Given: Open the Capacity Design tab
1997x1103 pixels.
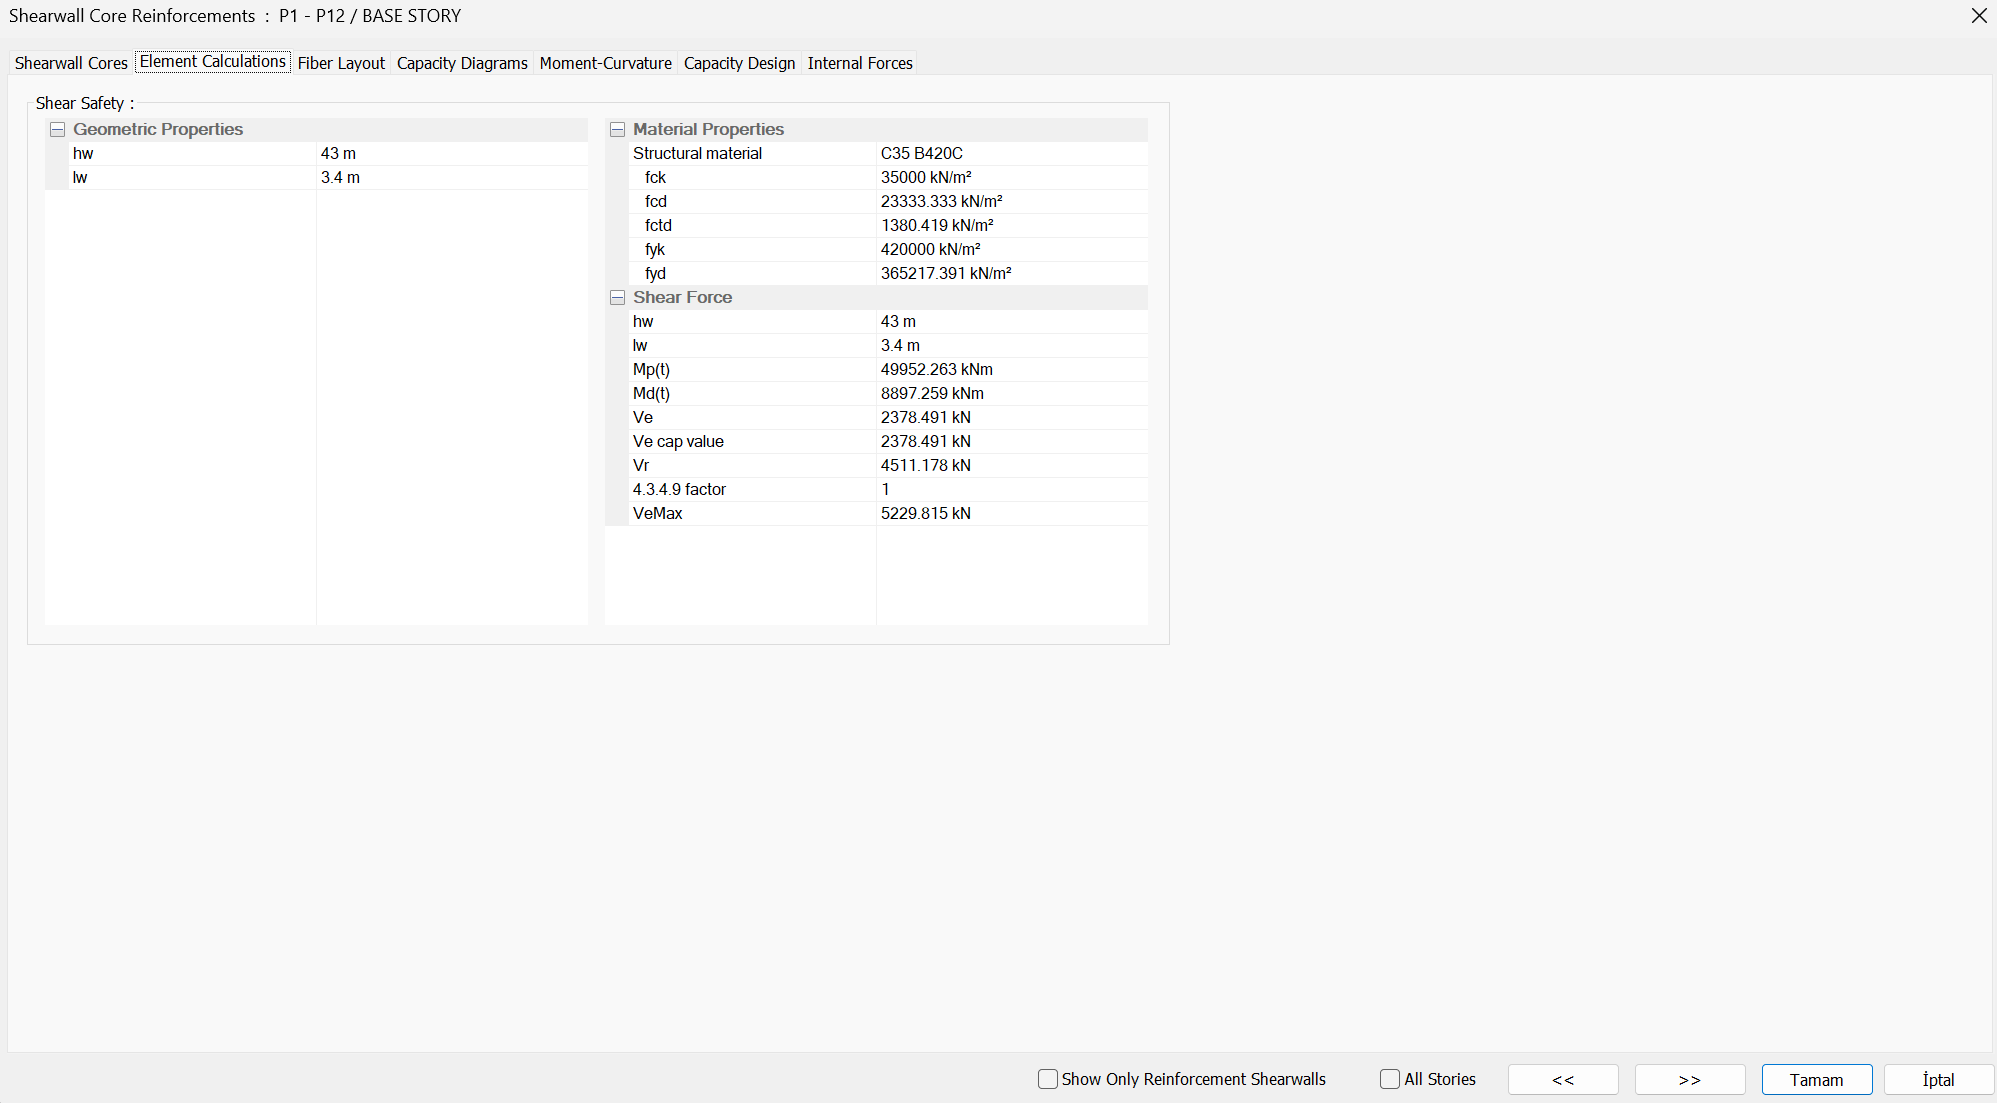Looking at the screenshot, I should click(x=739, y=63).
